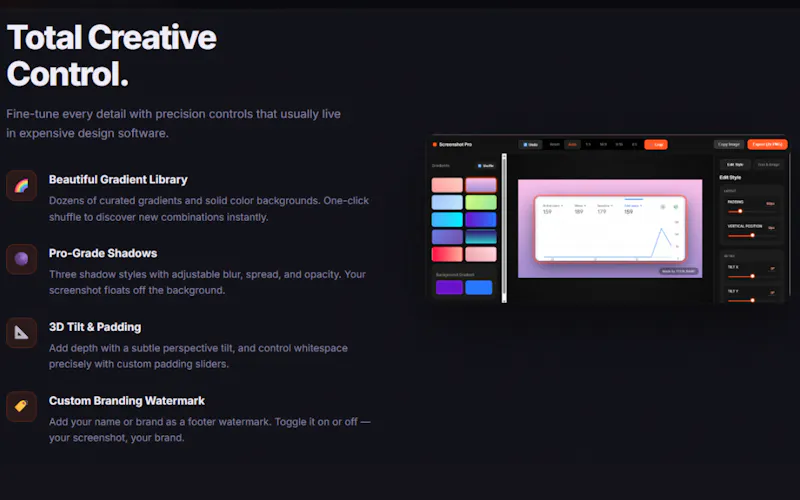The height and width of the screenshot is (500, 800).
Task: Click the Shuffle button above the gradients
Action: pos(486,166)
